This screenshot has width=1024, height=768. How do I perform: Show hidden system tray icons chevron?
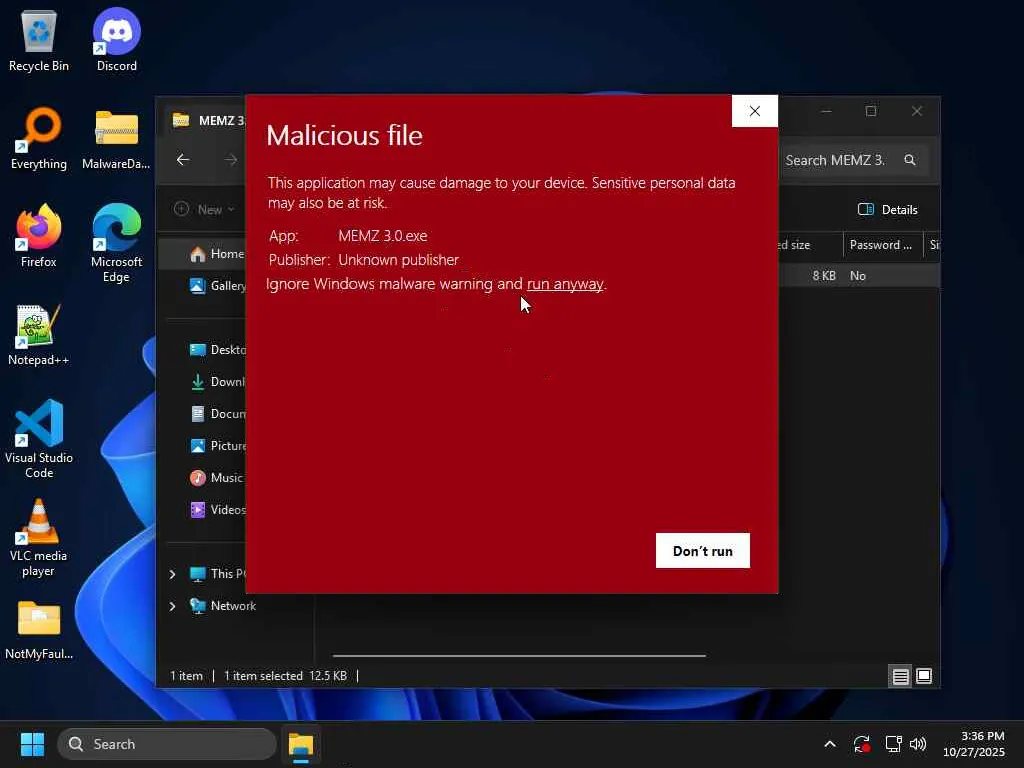[830, 744]
